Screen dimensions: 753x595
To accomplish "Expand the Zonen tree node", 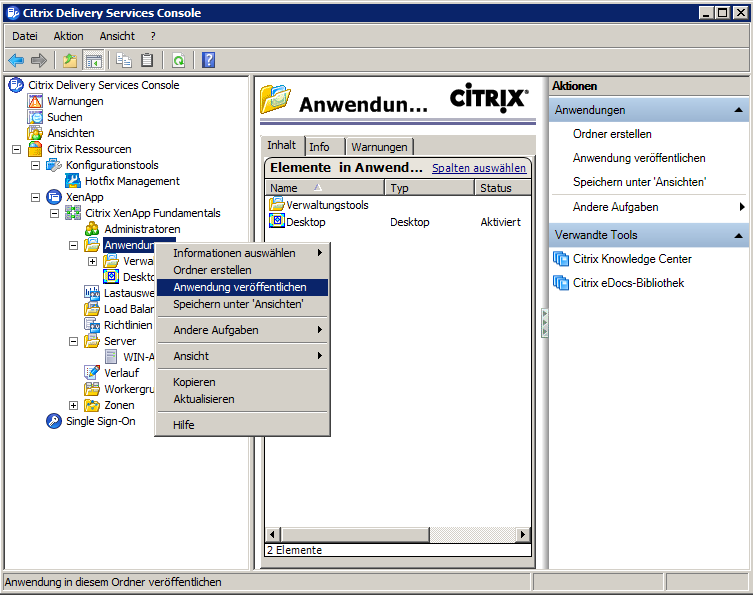I will click(73, 405).
